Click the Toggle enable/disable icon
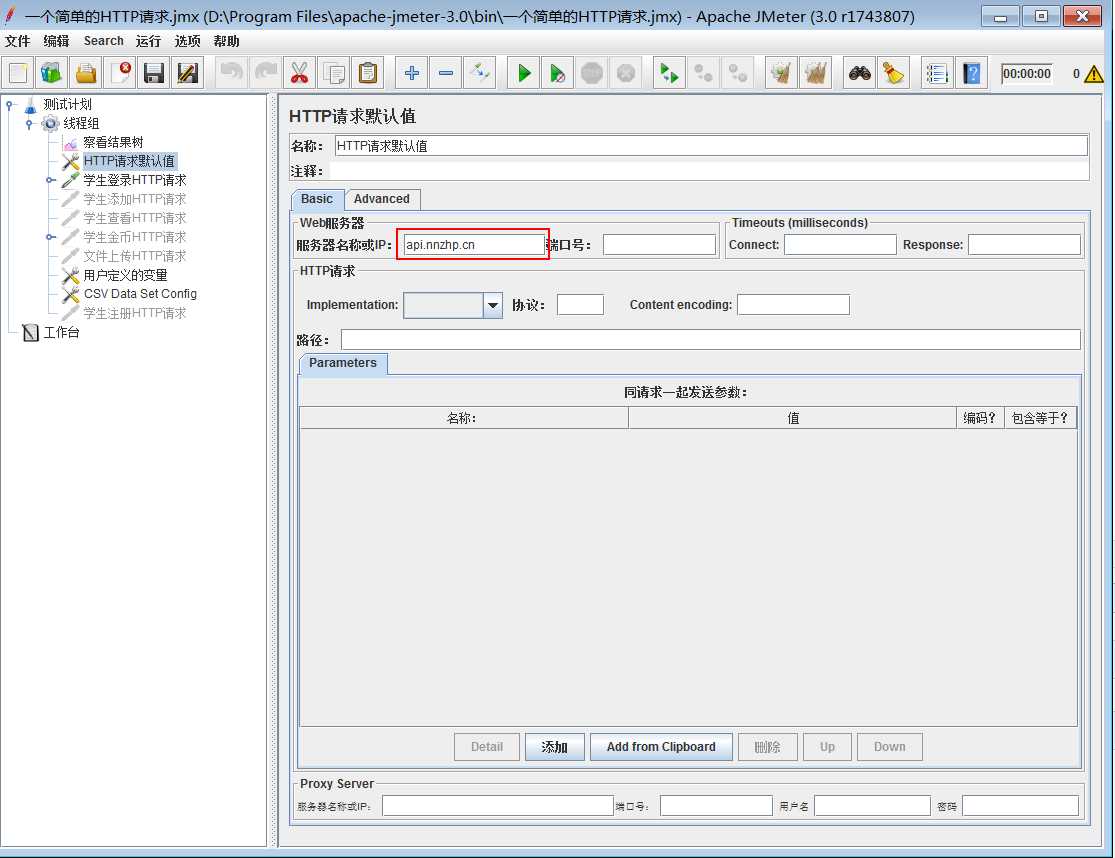The width and height of the screenshot is (1115, 858). point(479,73)
